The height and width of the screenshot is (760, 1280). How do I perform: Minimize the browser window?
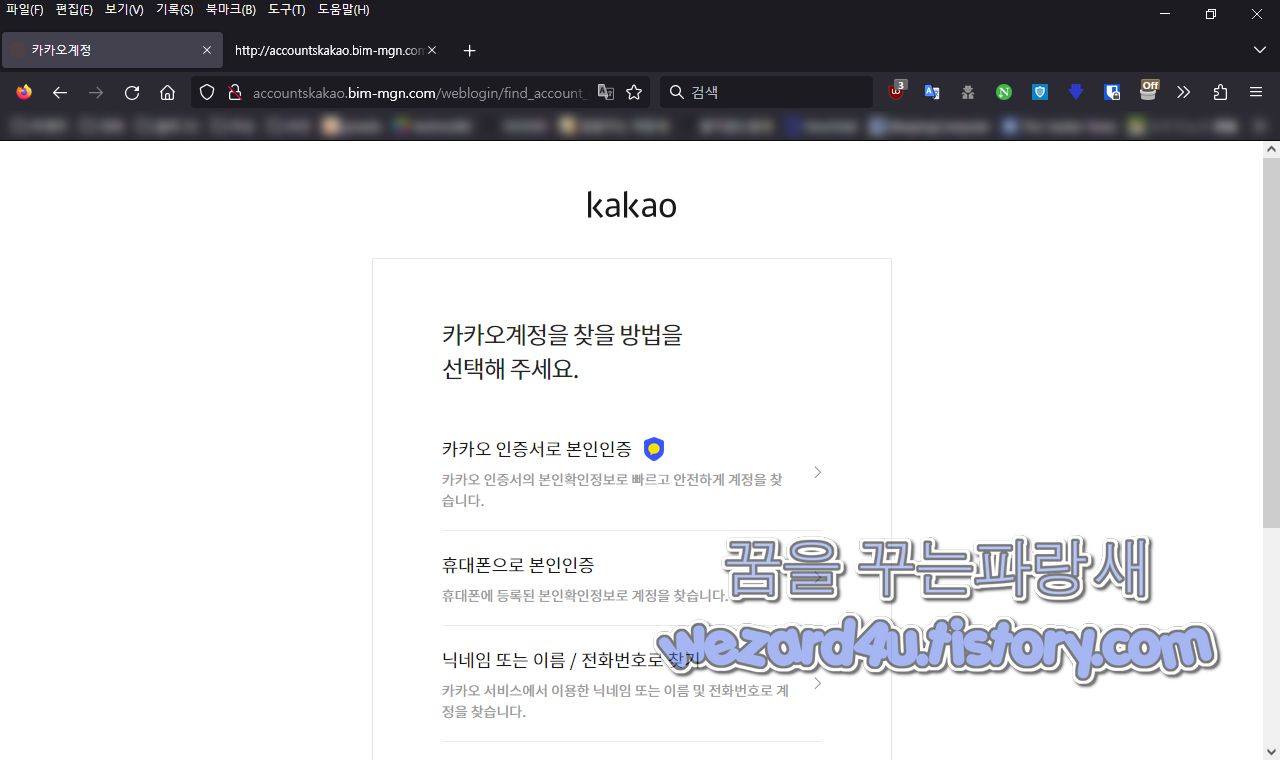(x=1164, y=14)
